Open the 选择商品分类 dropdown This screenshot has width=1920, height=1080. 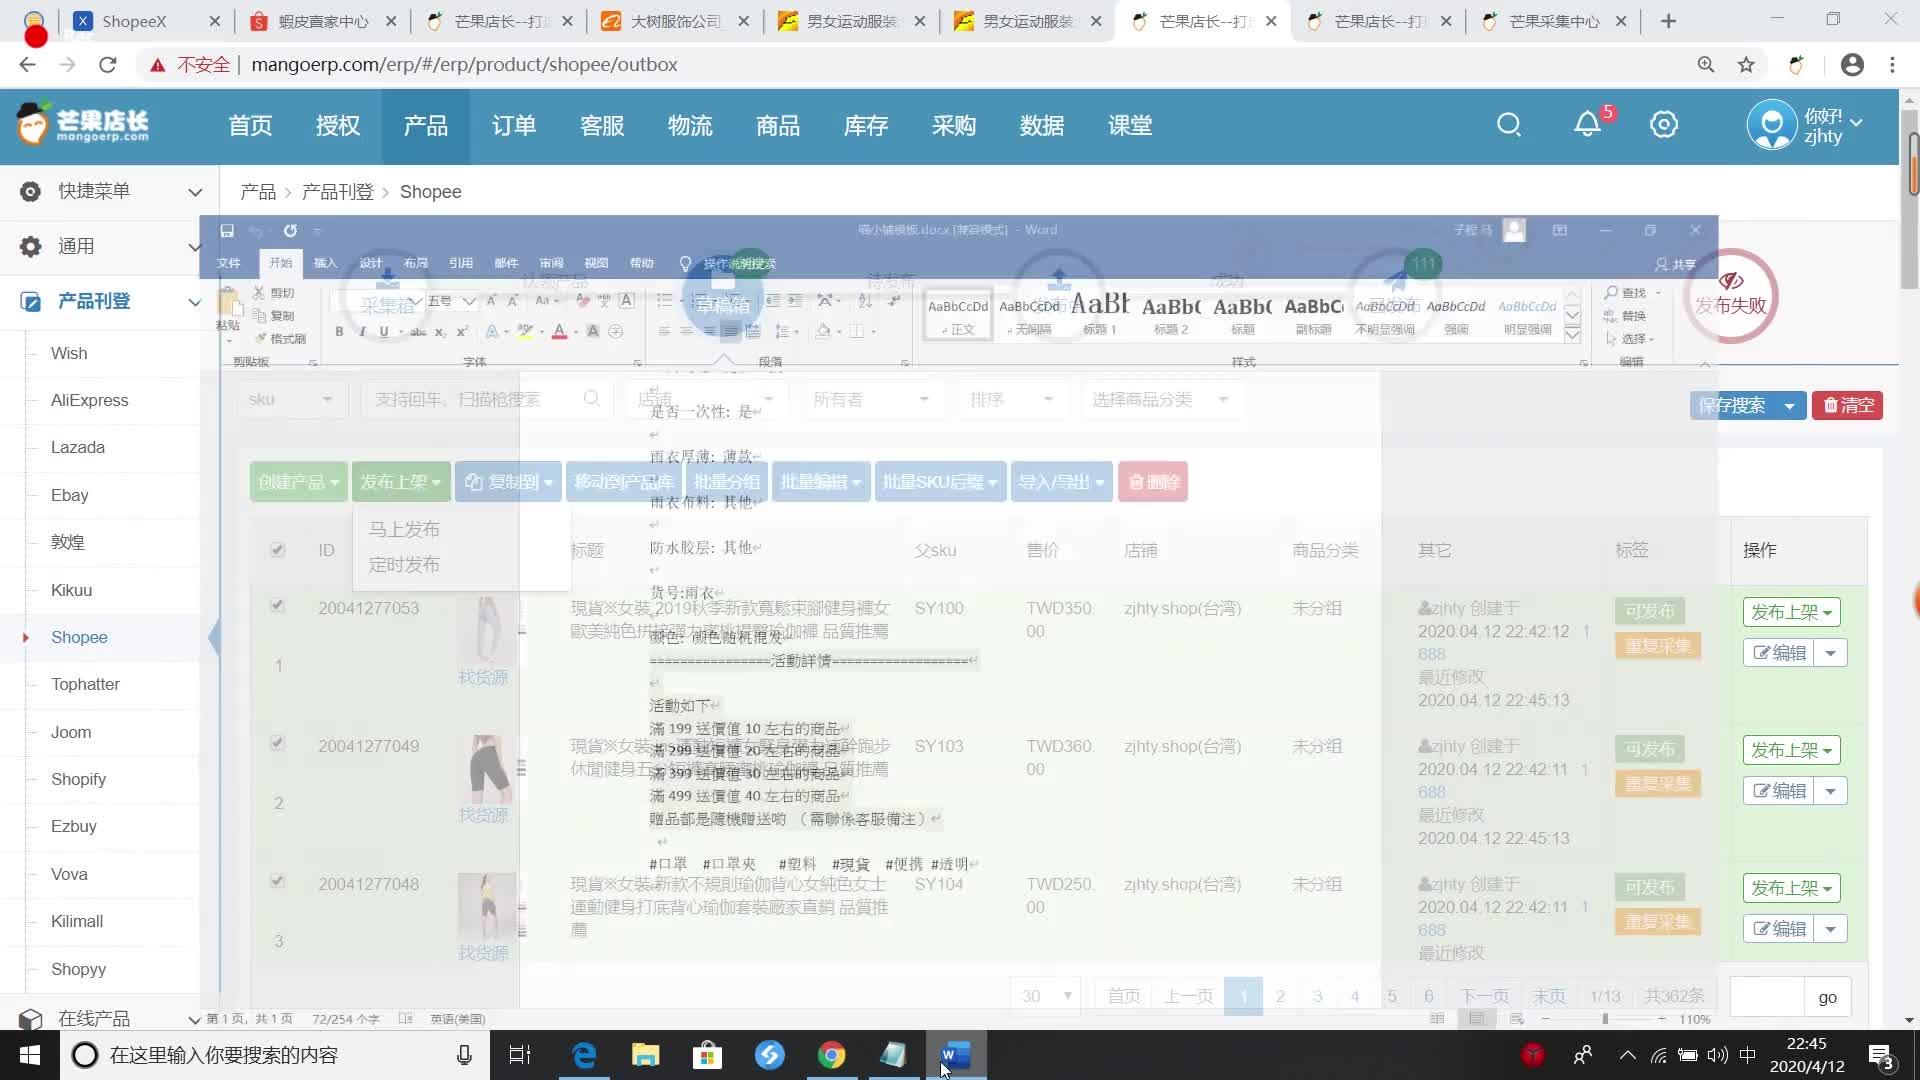(1162, 398)
